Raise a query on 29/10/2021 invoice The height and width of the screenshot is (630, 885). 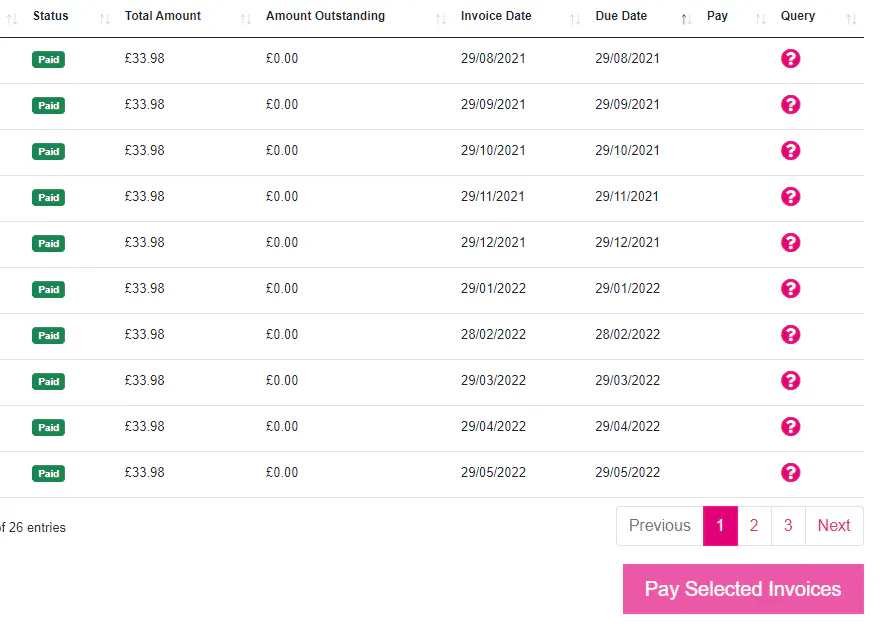tap(790, 151)
